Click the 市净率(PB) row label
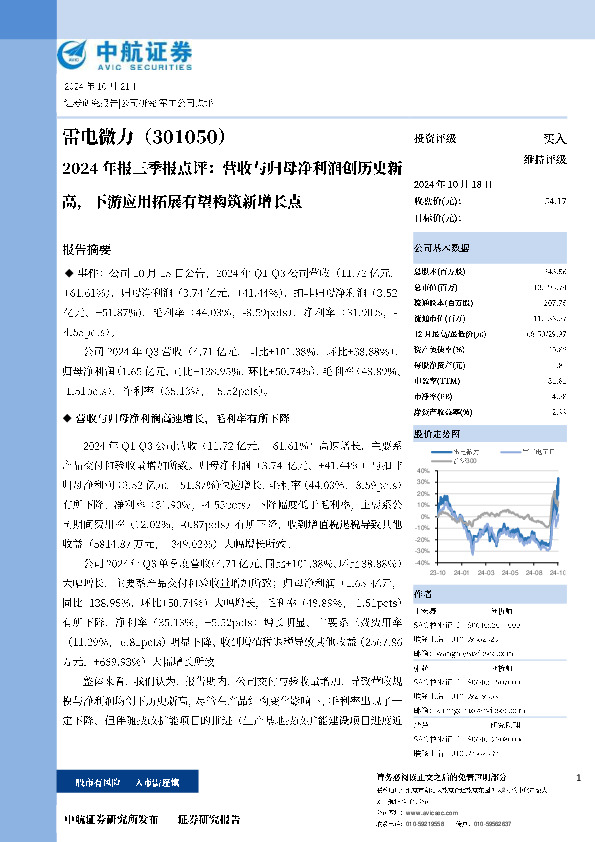 tap(433, 396)
